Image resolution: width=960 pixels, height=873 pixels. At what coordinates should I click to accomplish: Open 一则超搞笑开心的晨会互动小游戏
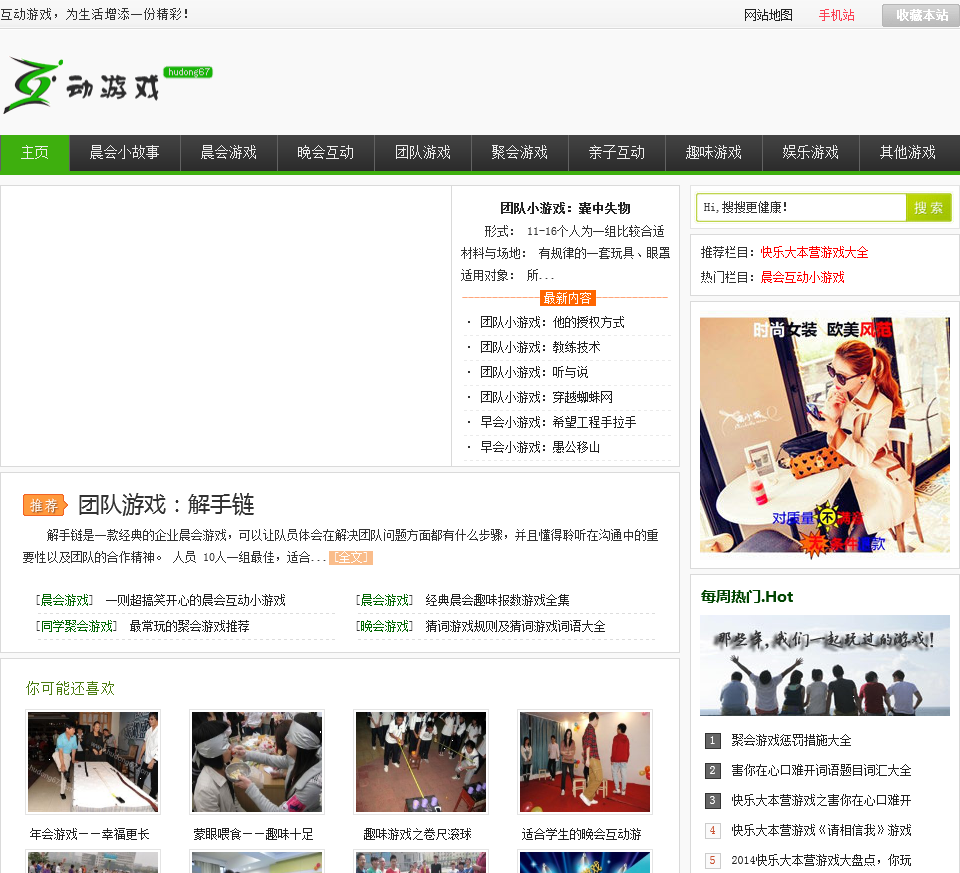(x=195, y=601)
